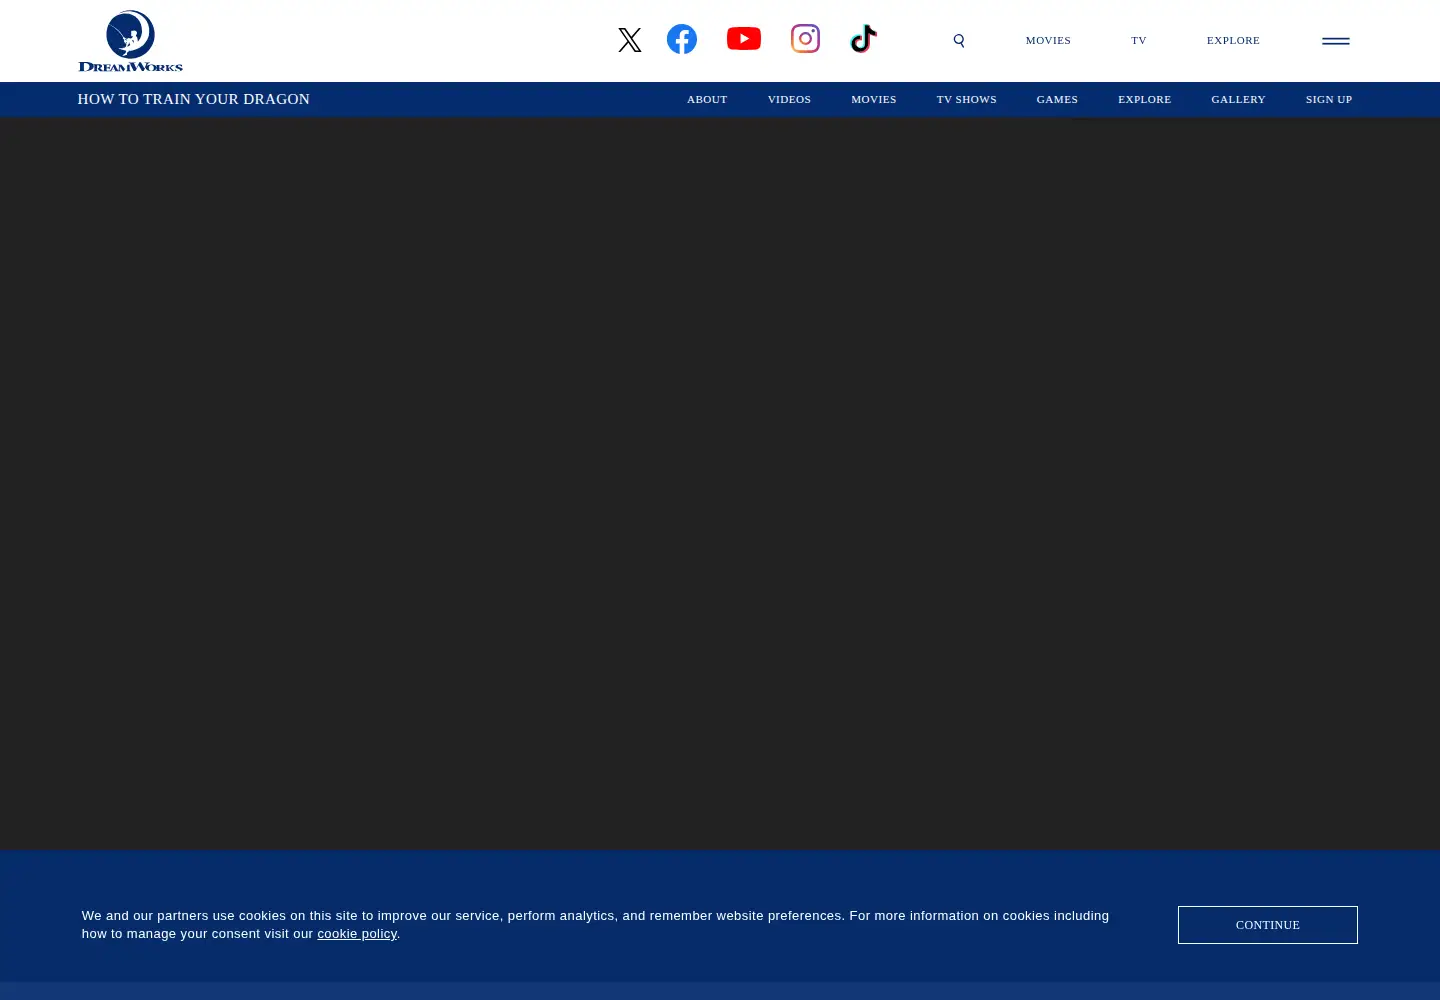Open the Instagram social icon
Image resolution: width=1440 pixels, height=1000 pixels.
tap(805, 38)
